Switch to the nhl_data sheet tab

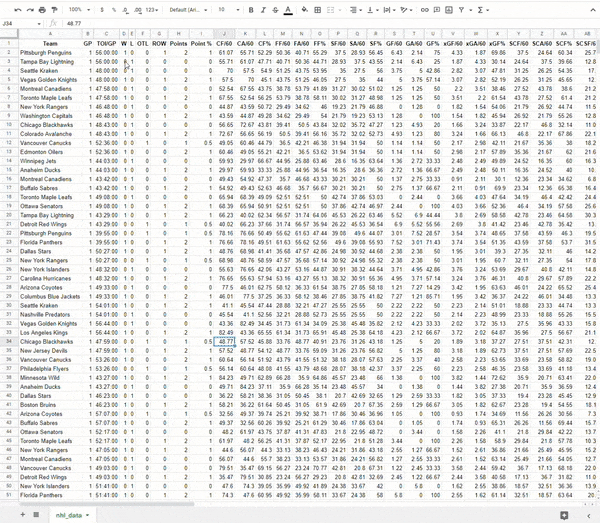point(69,515)
